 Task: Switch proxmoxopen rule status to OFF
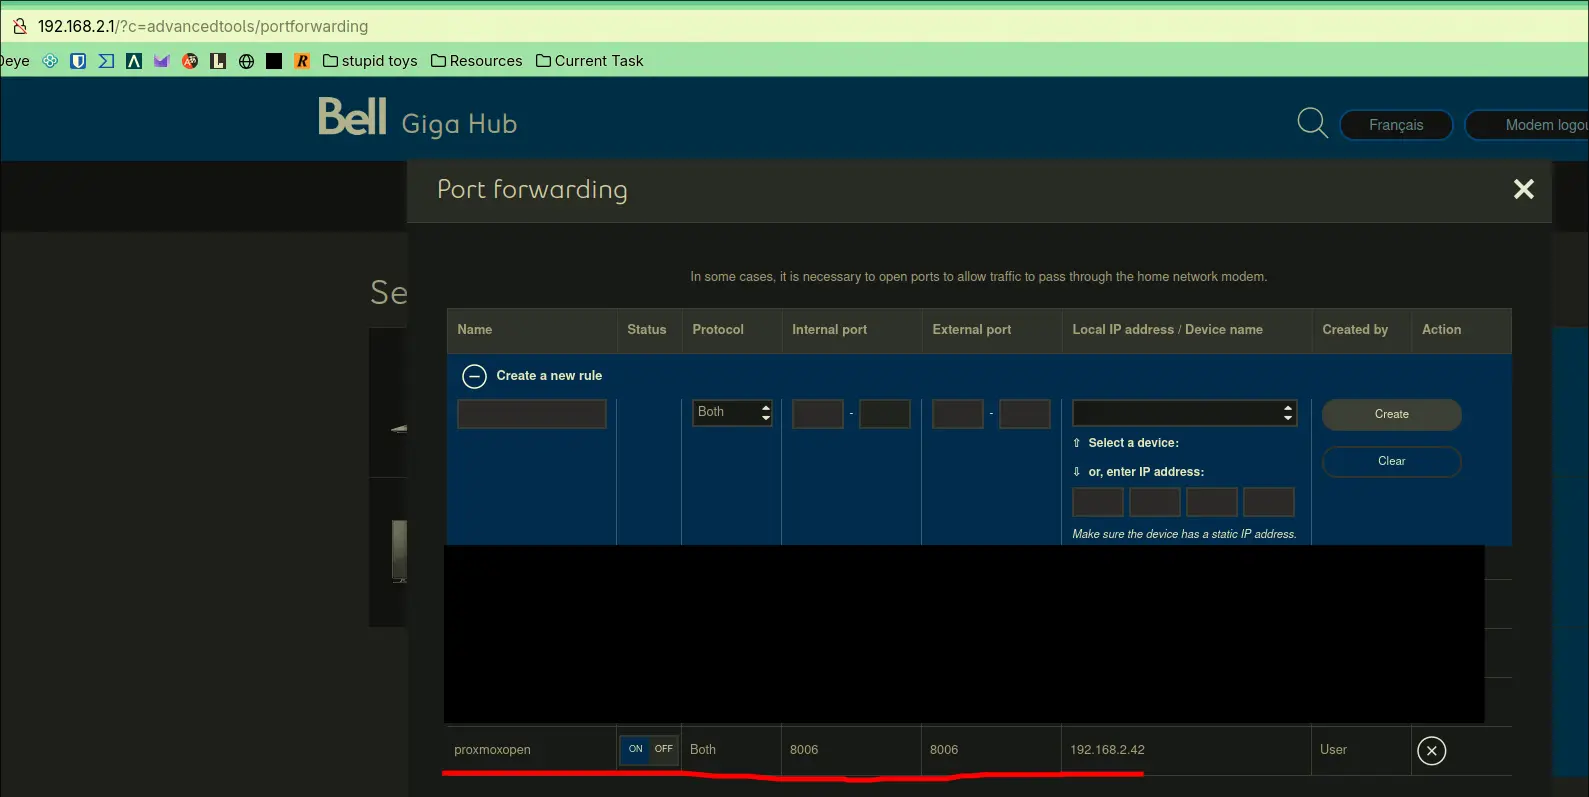(x=664, y=749)
